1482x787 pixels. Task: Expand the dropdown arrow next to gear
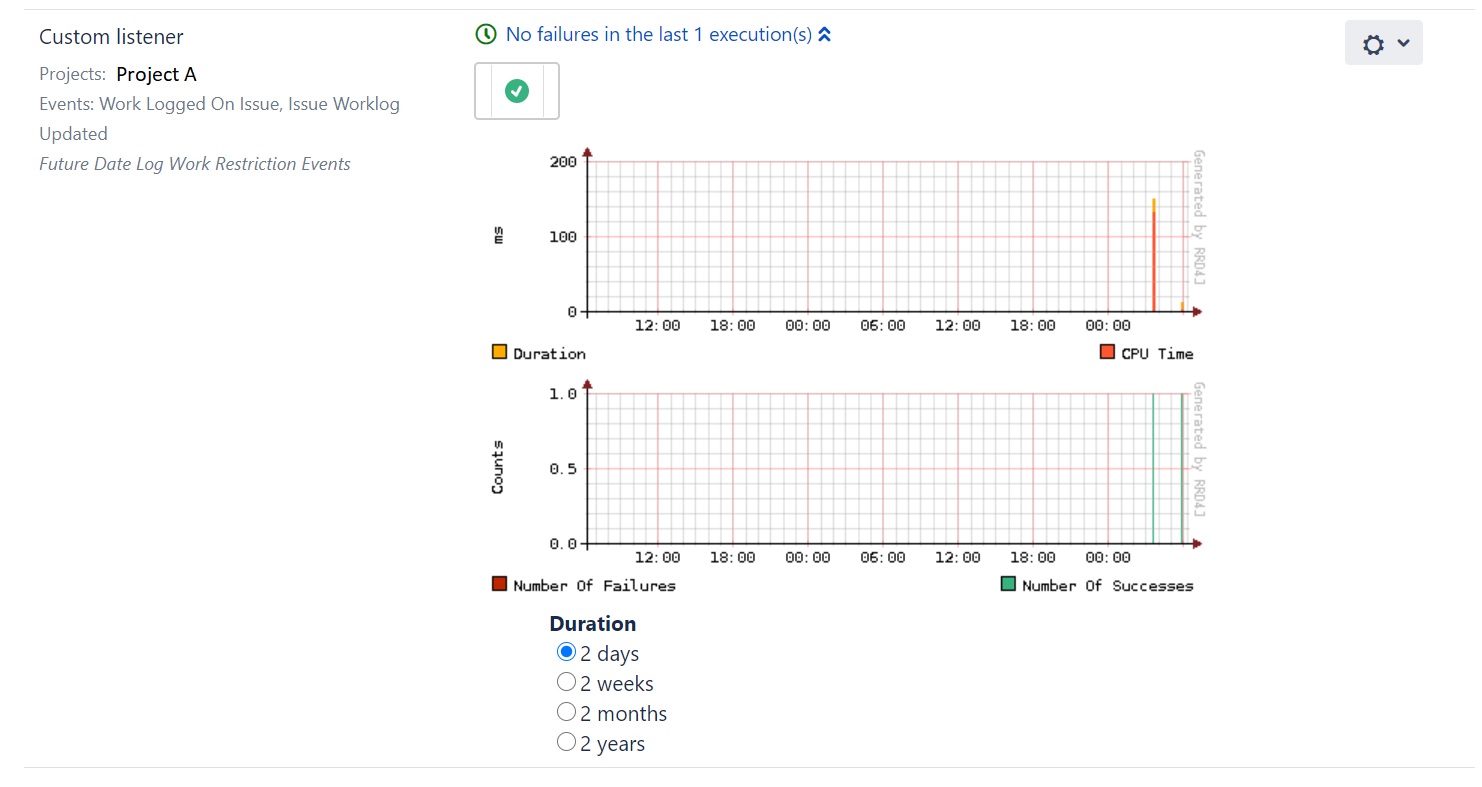(1403, 43)
